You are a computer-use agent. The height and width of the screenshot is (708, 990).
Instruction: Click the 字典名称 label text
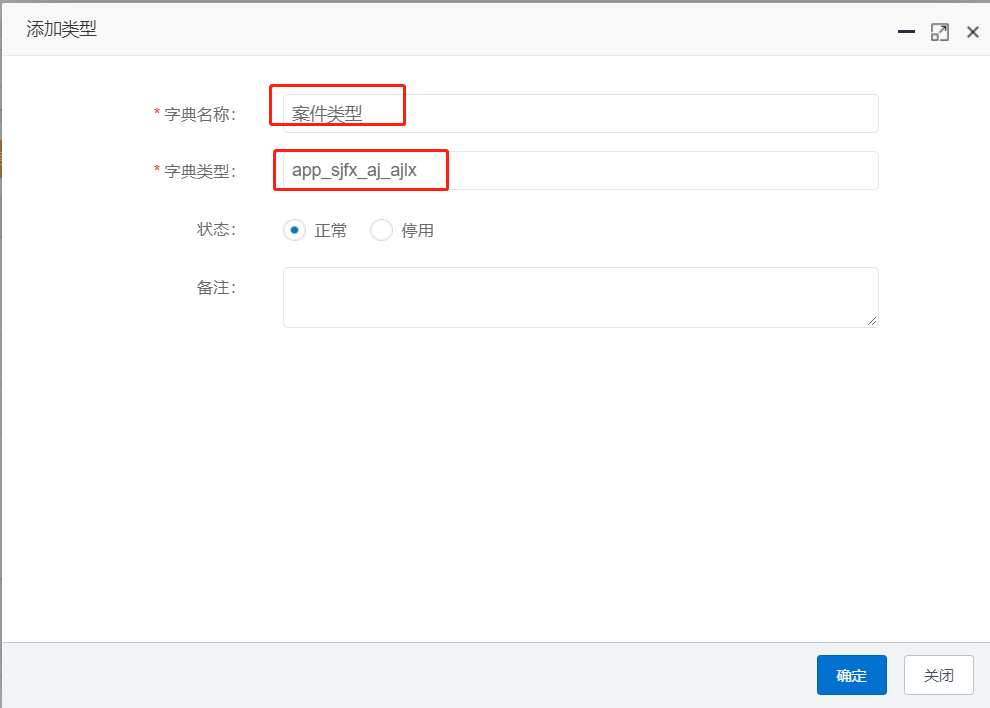[x=200, y=114]
